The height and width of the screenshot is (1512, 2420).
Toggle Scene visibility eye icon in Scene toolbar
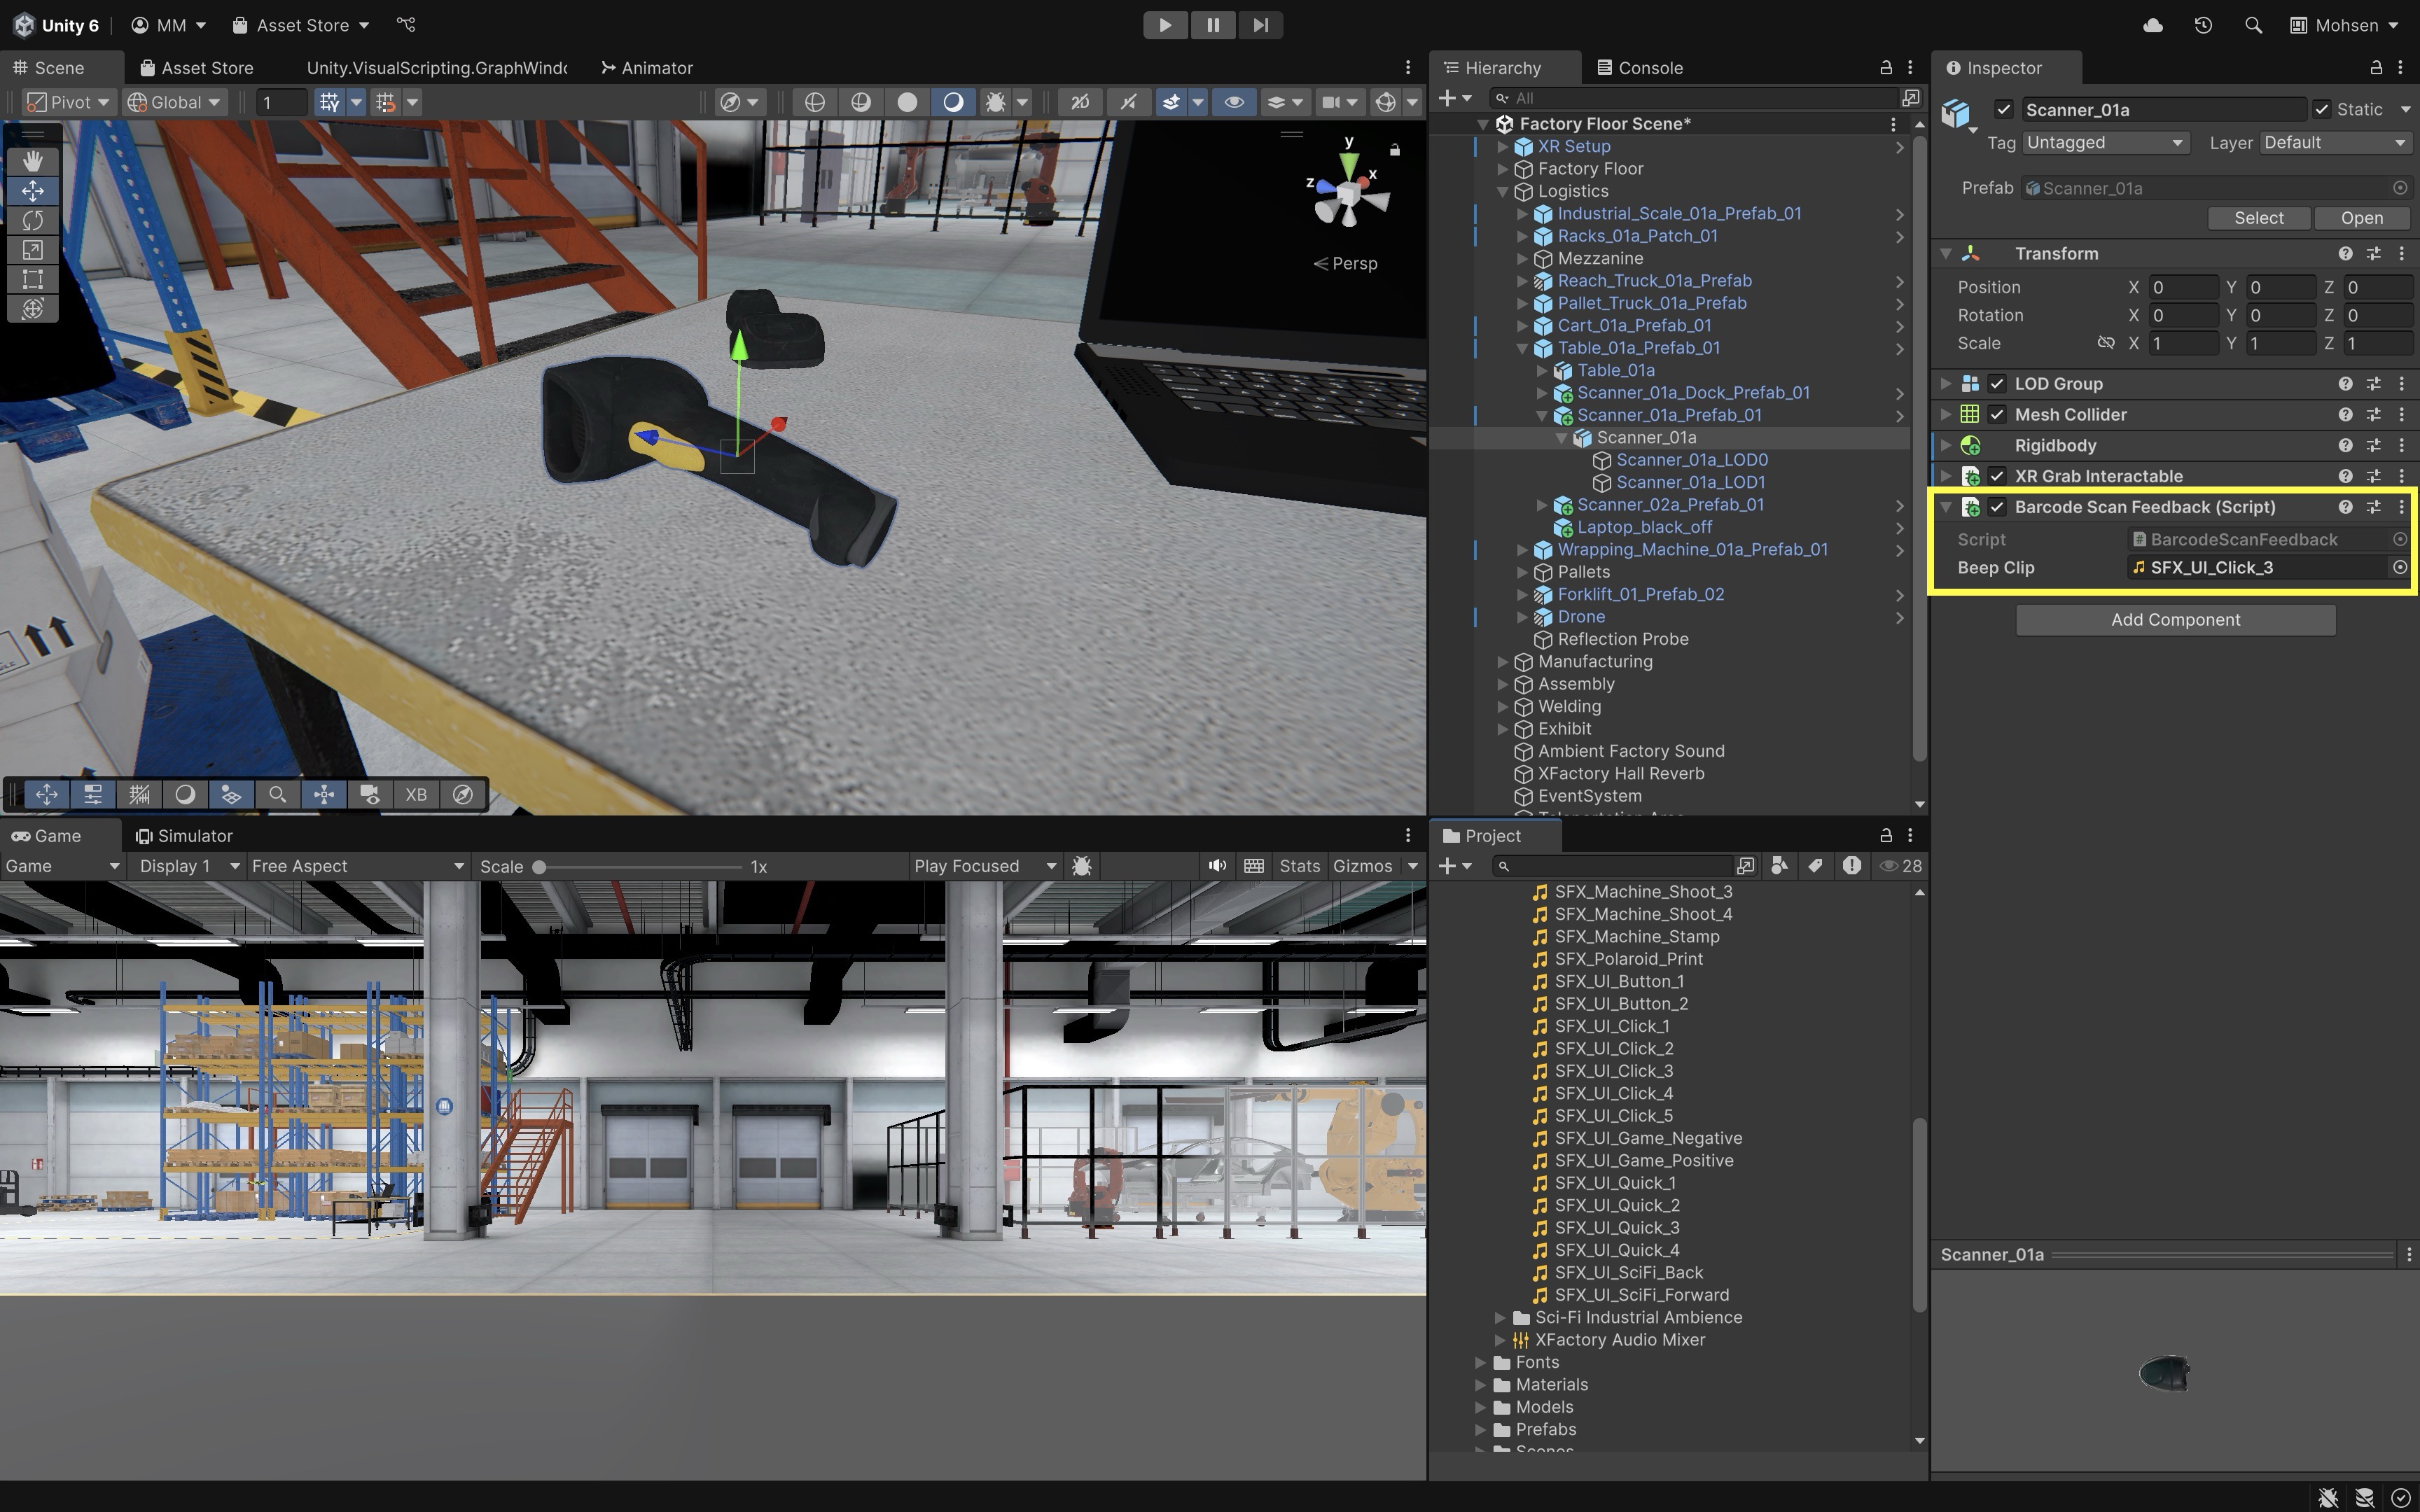[1234, 102]
